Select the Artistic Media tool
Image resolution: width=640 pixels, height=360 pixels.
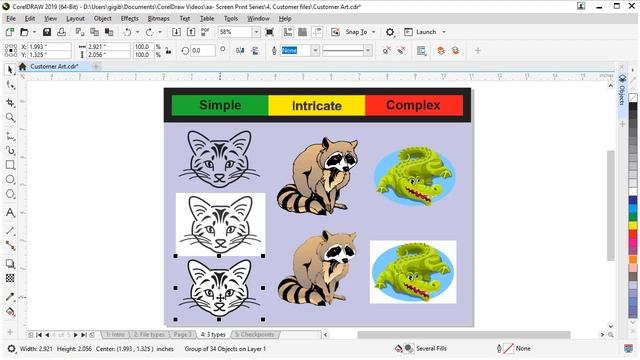point(10,150)
